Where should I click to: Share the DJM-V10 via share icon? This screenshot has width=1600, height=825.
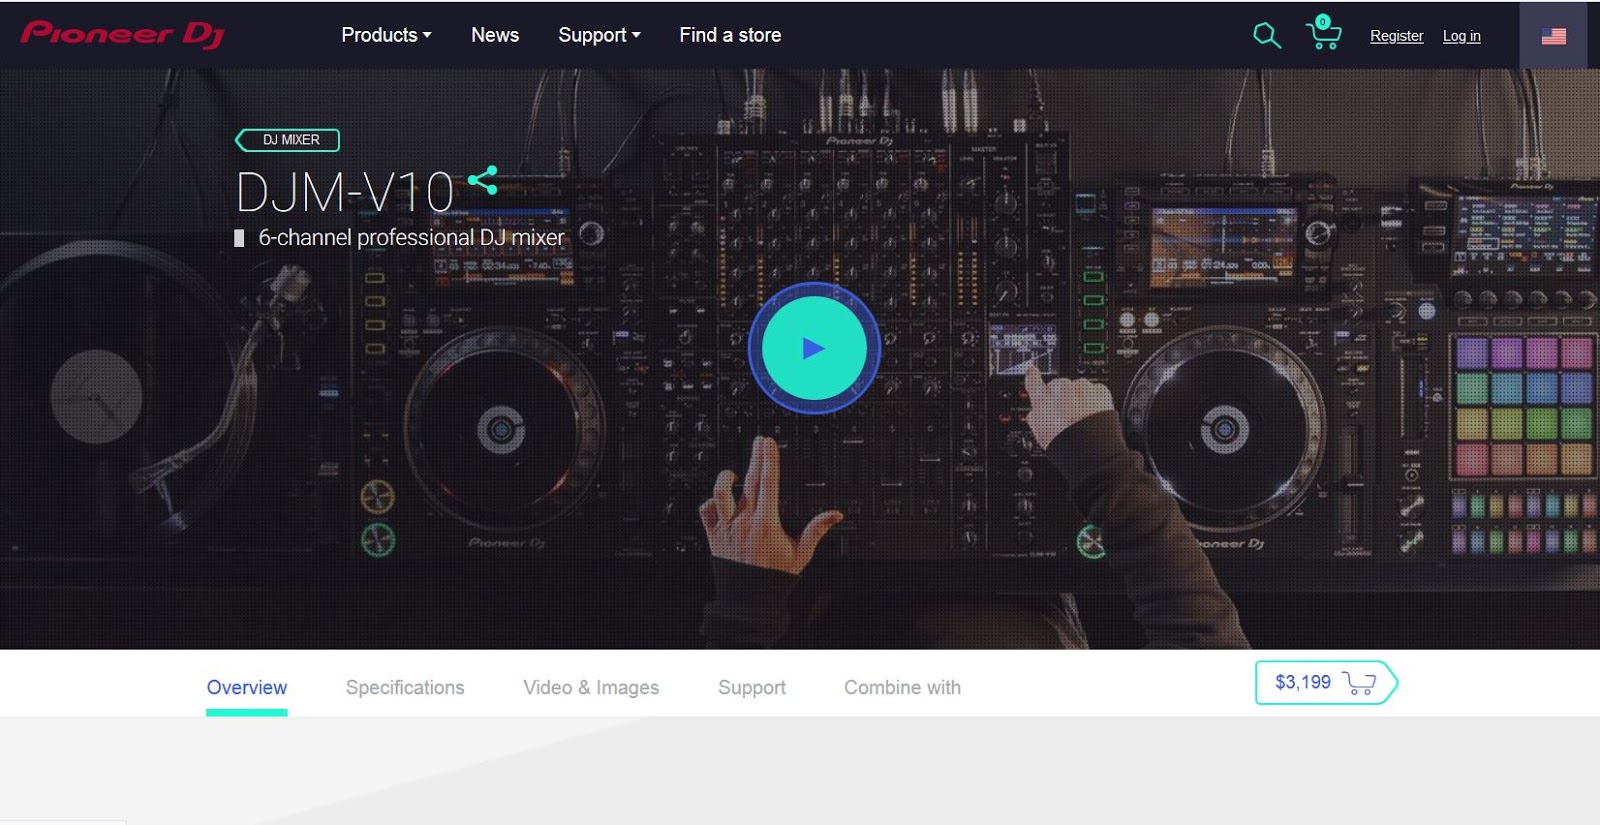(483, 180)
